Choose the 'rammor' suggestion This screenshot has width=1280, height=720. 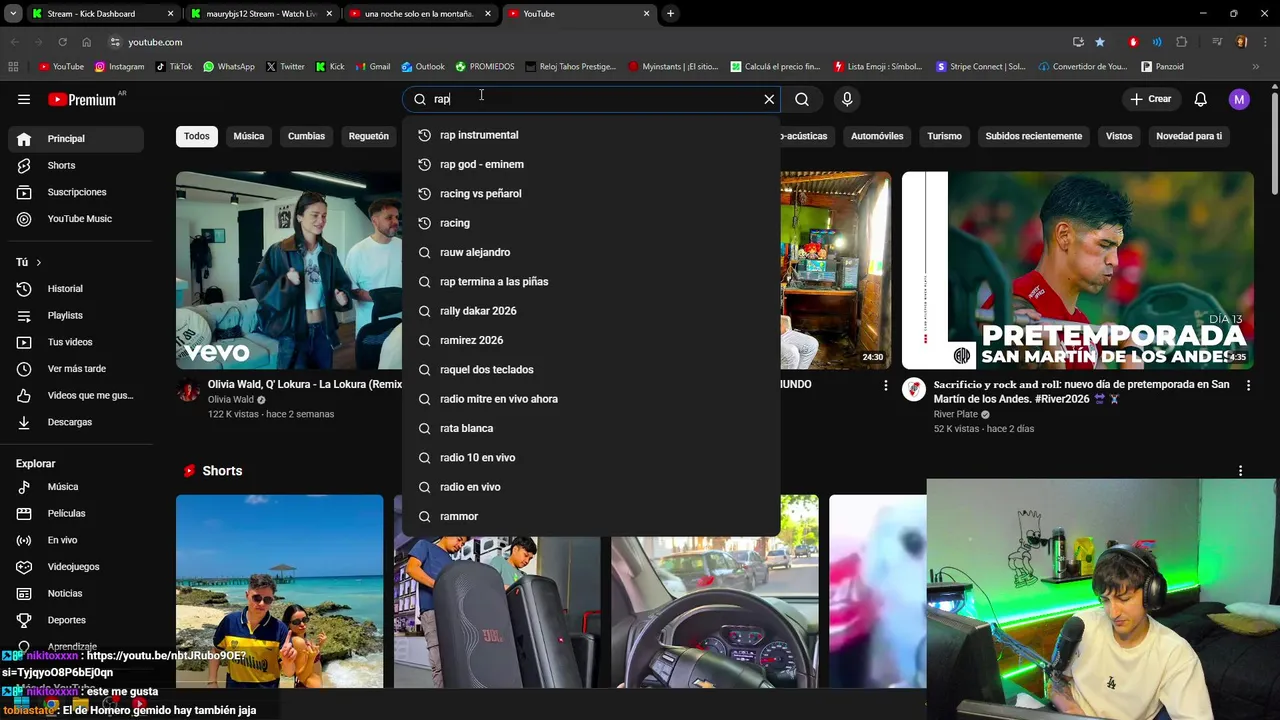(590, 516)
